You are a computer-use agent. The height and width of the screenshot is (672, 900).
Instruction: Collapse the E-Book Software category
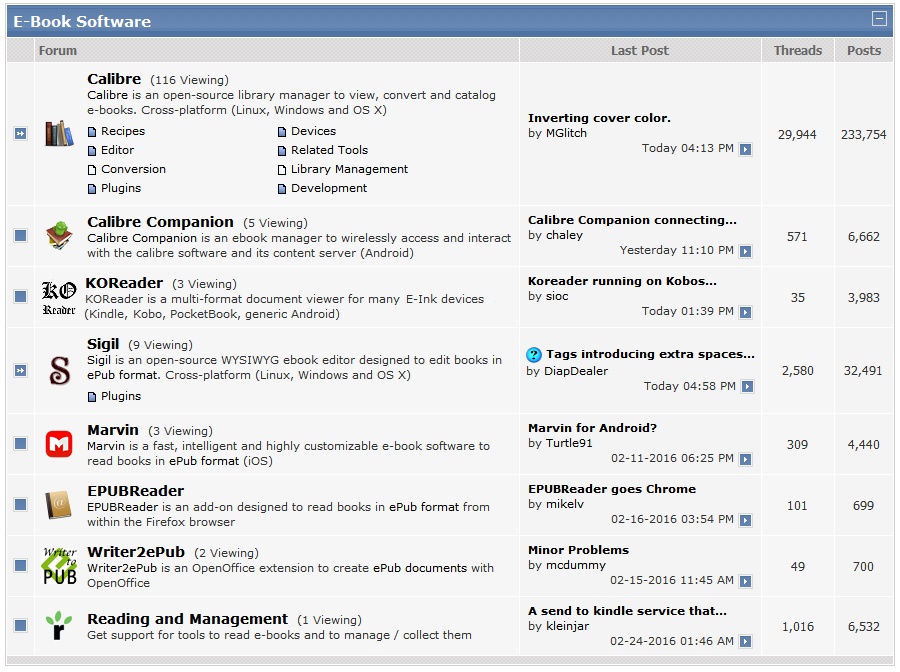coord(879,19)
